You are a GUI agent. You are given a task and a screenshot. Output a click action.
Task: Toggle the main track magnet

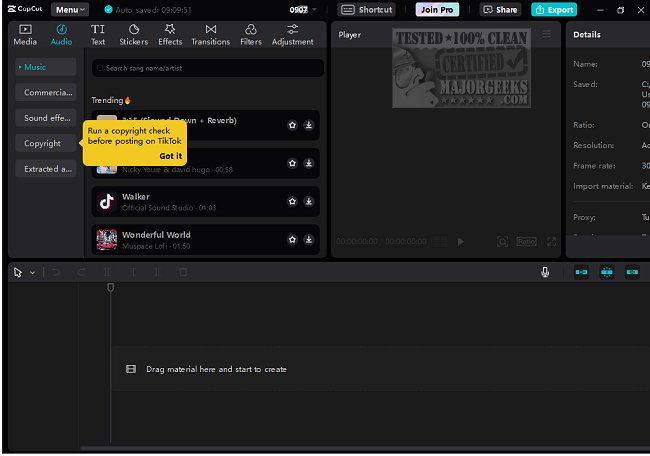[x=581, y=272]
